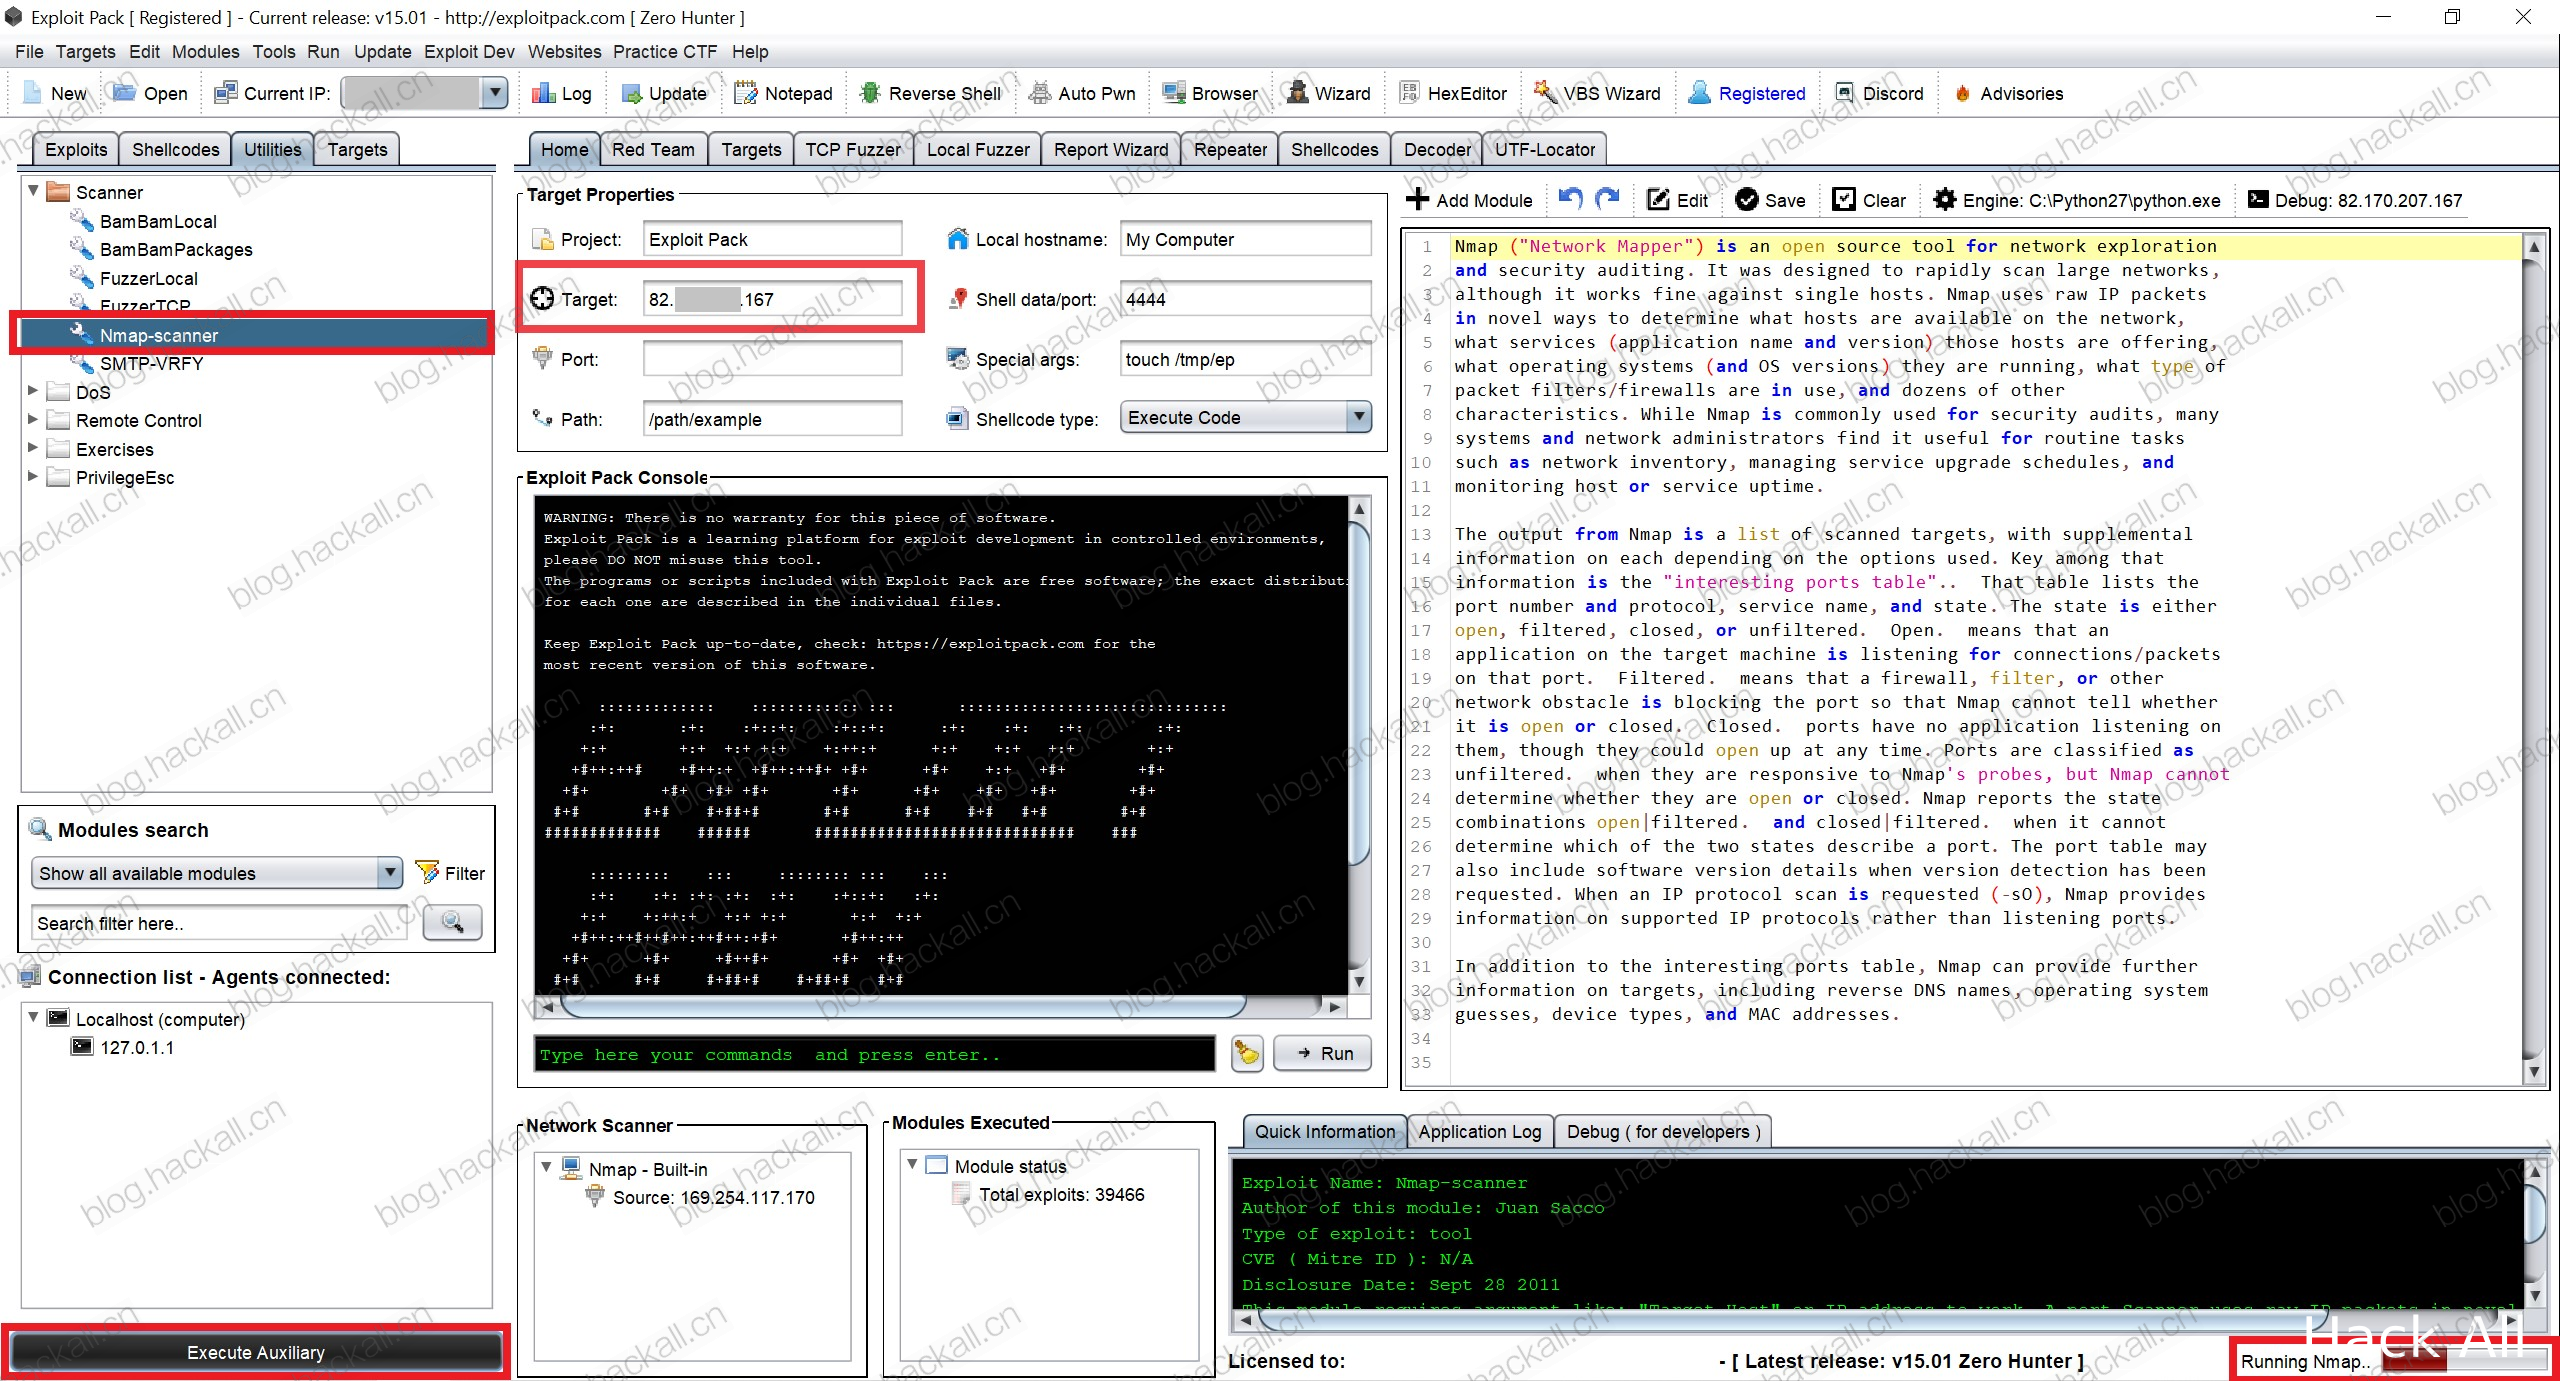2560x1381 pixels.
Task: Expand the Exercises folder
Action: (x=33, y=448)
